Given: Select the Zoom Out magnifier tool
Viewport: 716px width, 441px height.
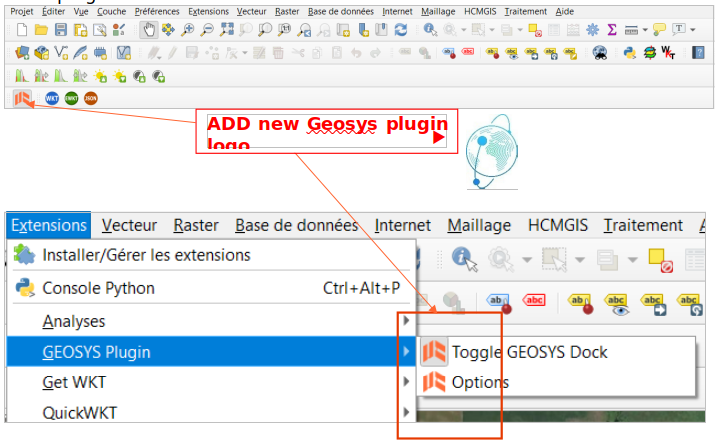Looking at the screenshot, I should 207,30.
